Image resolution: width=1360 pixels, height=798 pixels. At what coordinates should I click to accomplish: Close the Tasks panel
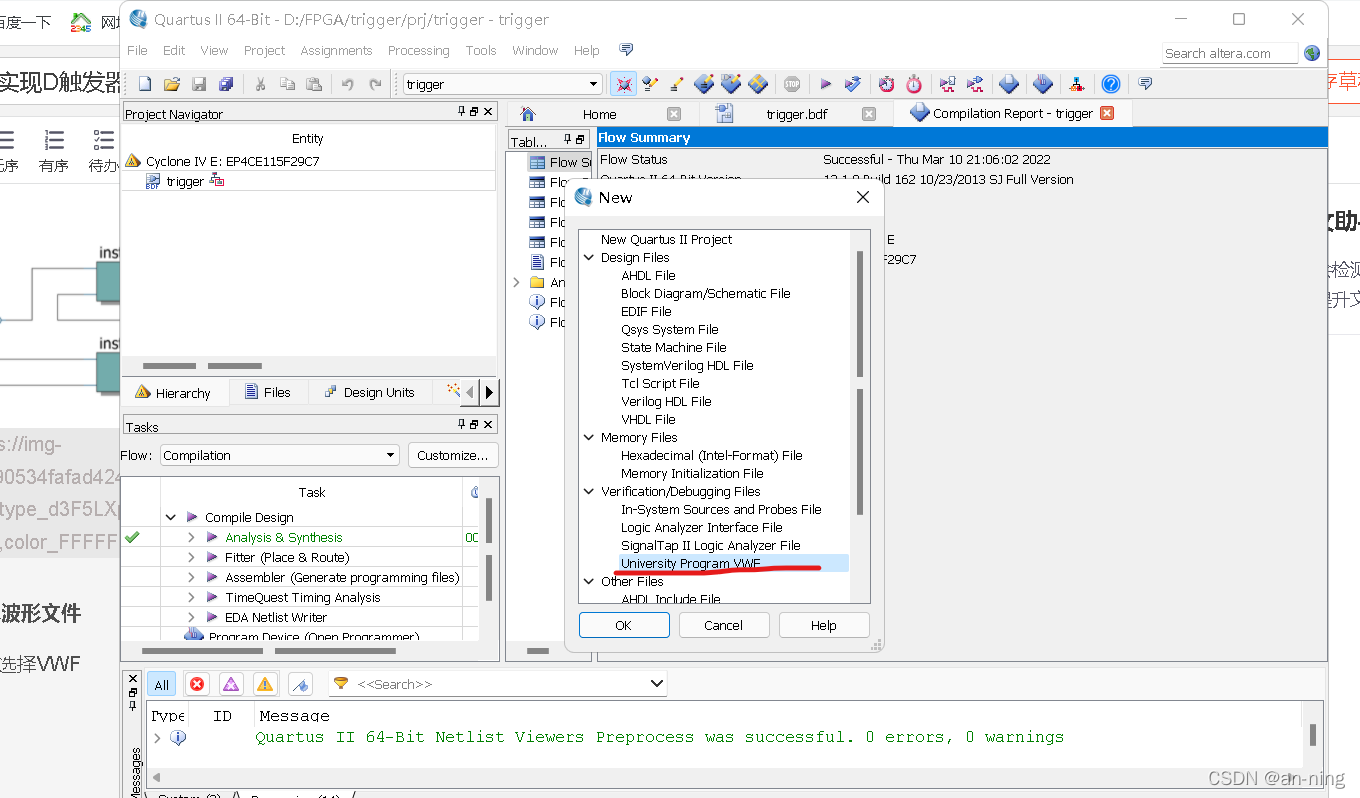[x=488, y=425]
